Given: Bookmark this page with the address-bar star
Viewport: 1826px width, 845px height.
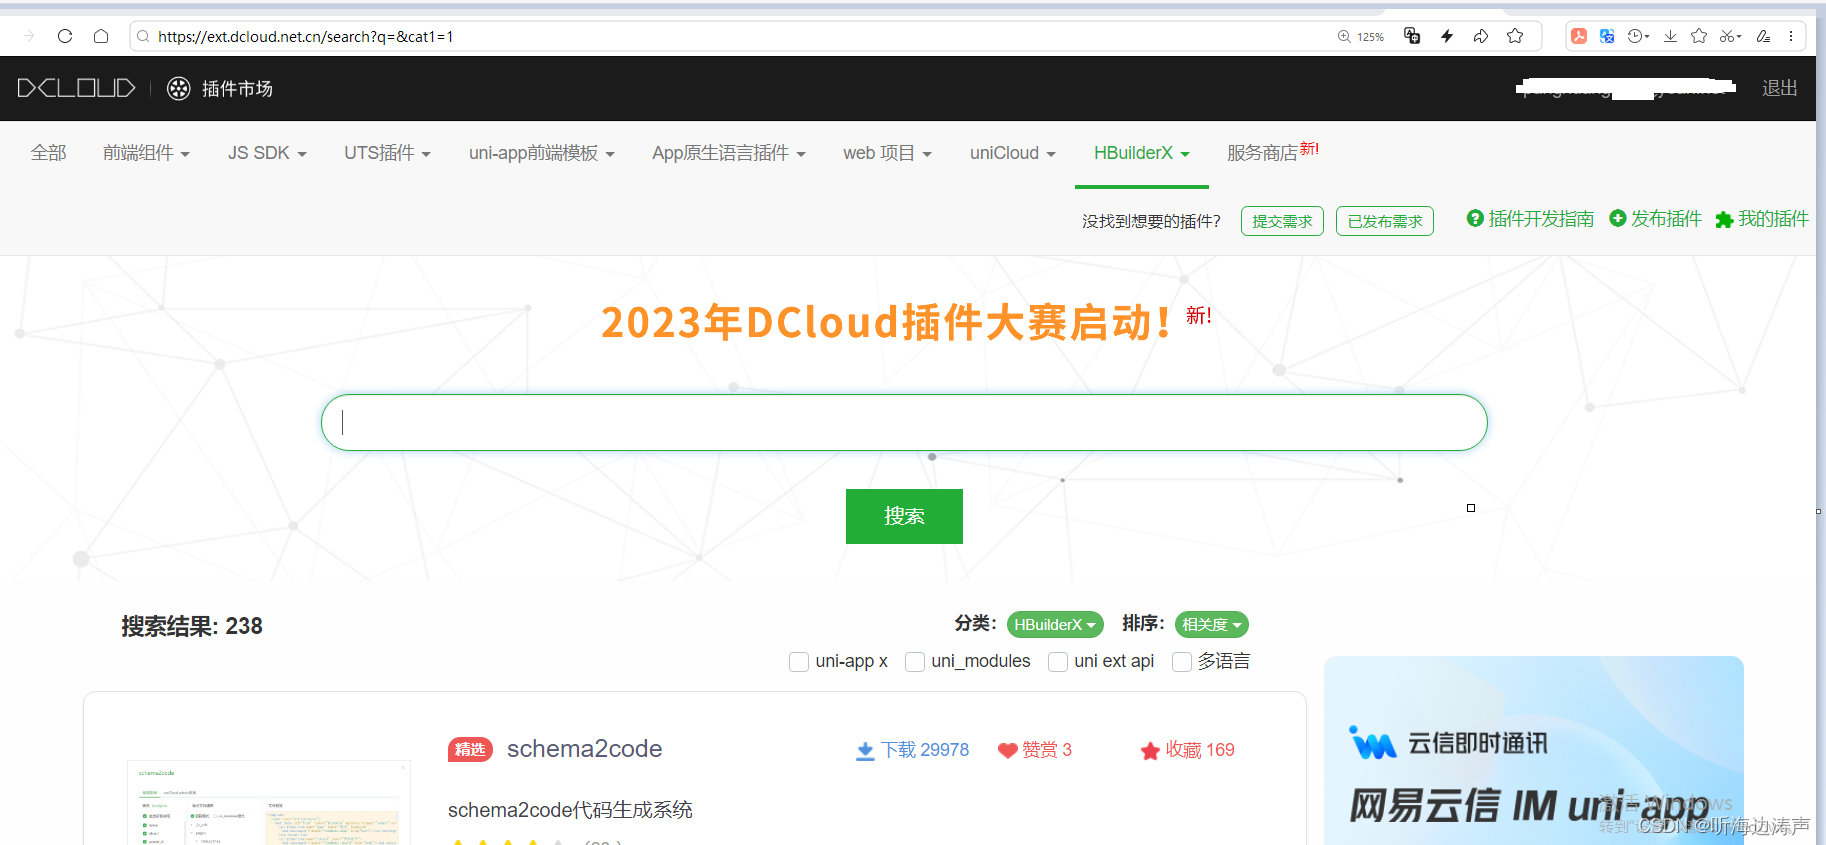Looking at the screenshot, I should (x=1515, y=36).
